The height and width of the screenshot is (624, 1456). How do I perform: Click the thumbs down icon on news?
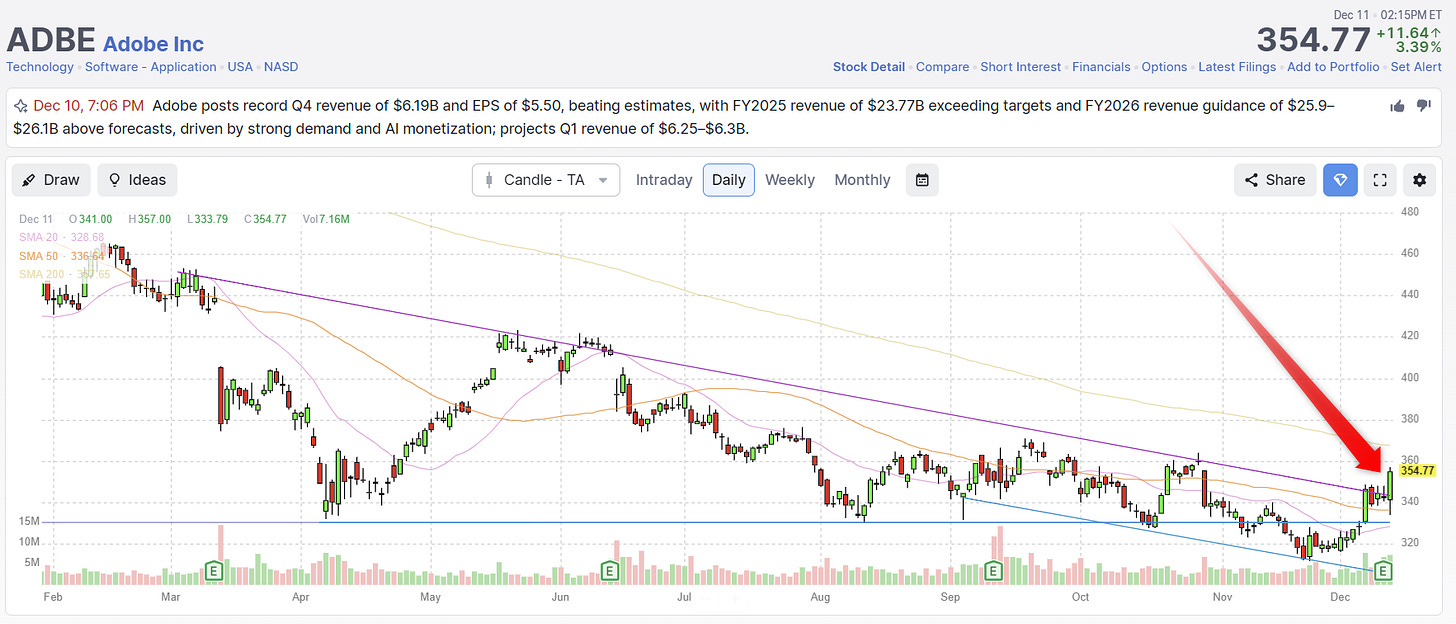click(x=1424, y=106)
